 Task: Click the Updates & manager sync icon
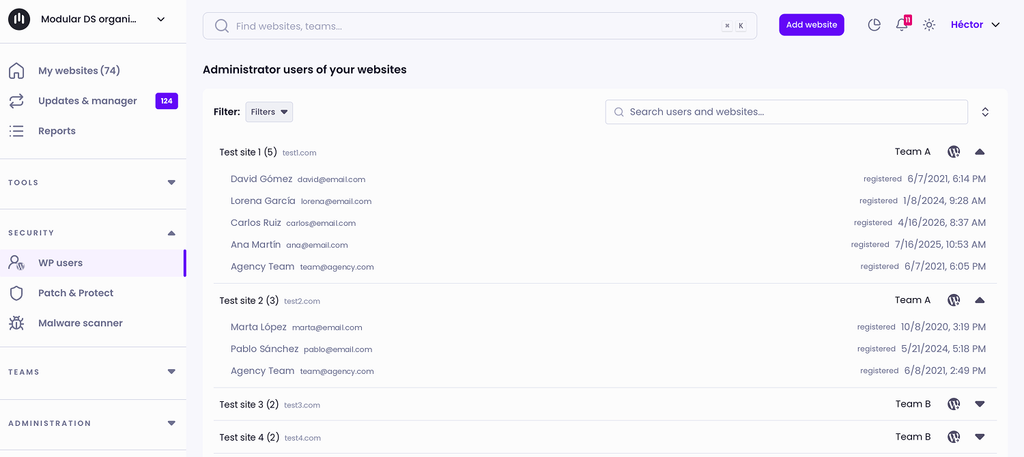(16, 101)
